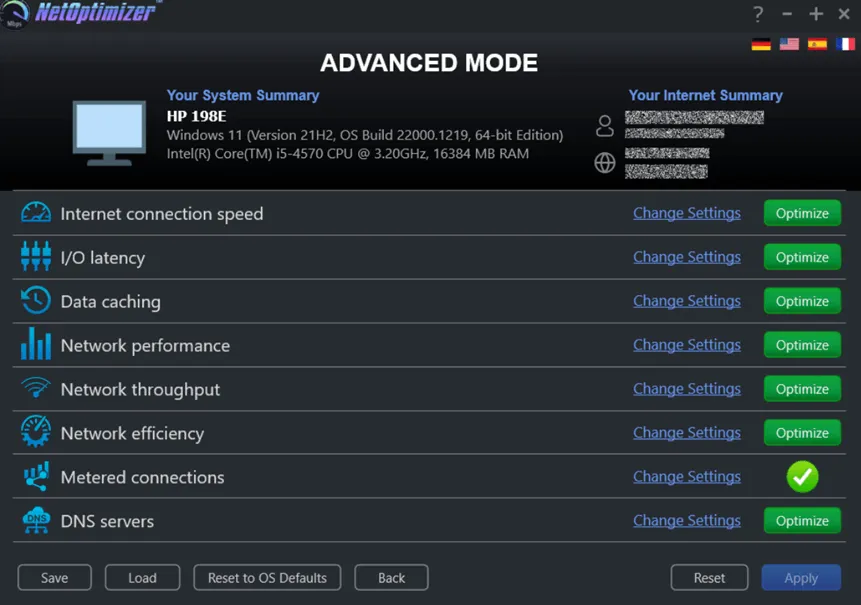
Task: Apply the optimization changes
Action: click(800, 577)
